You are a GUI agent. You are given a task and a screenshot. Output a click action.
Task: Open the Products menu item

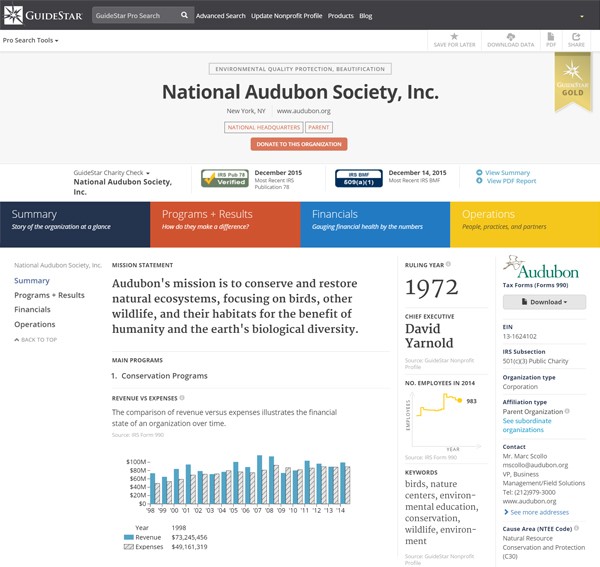coord(341,16)
